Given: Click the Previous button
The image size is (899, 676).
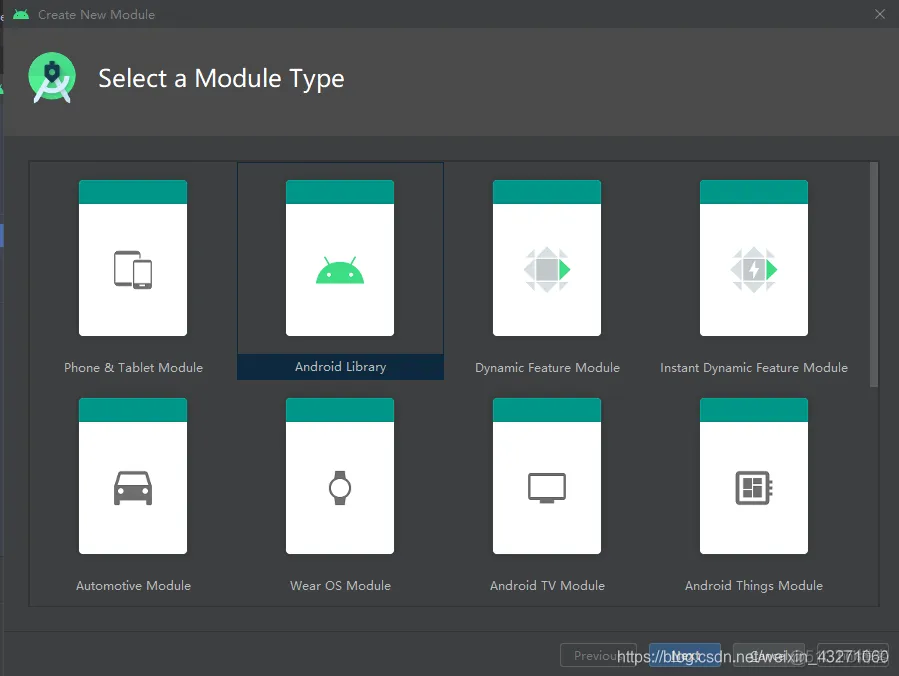Looking at the screenshot, I should (598, 655).
